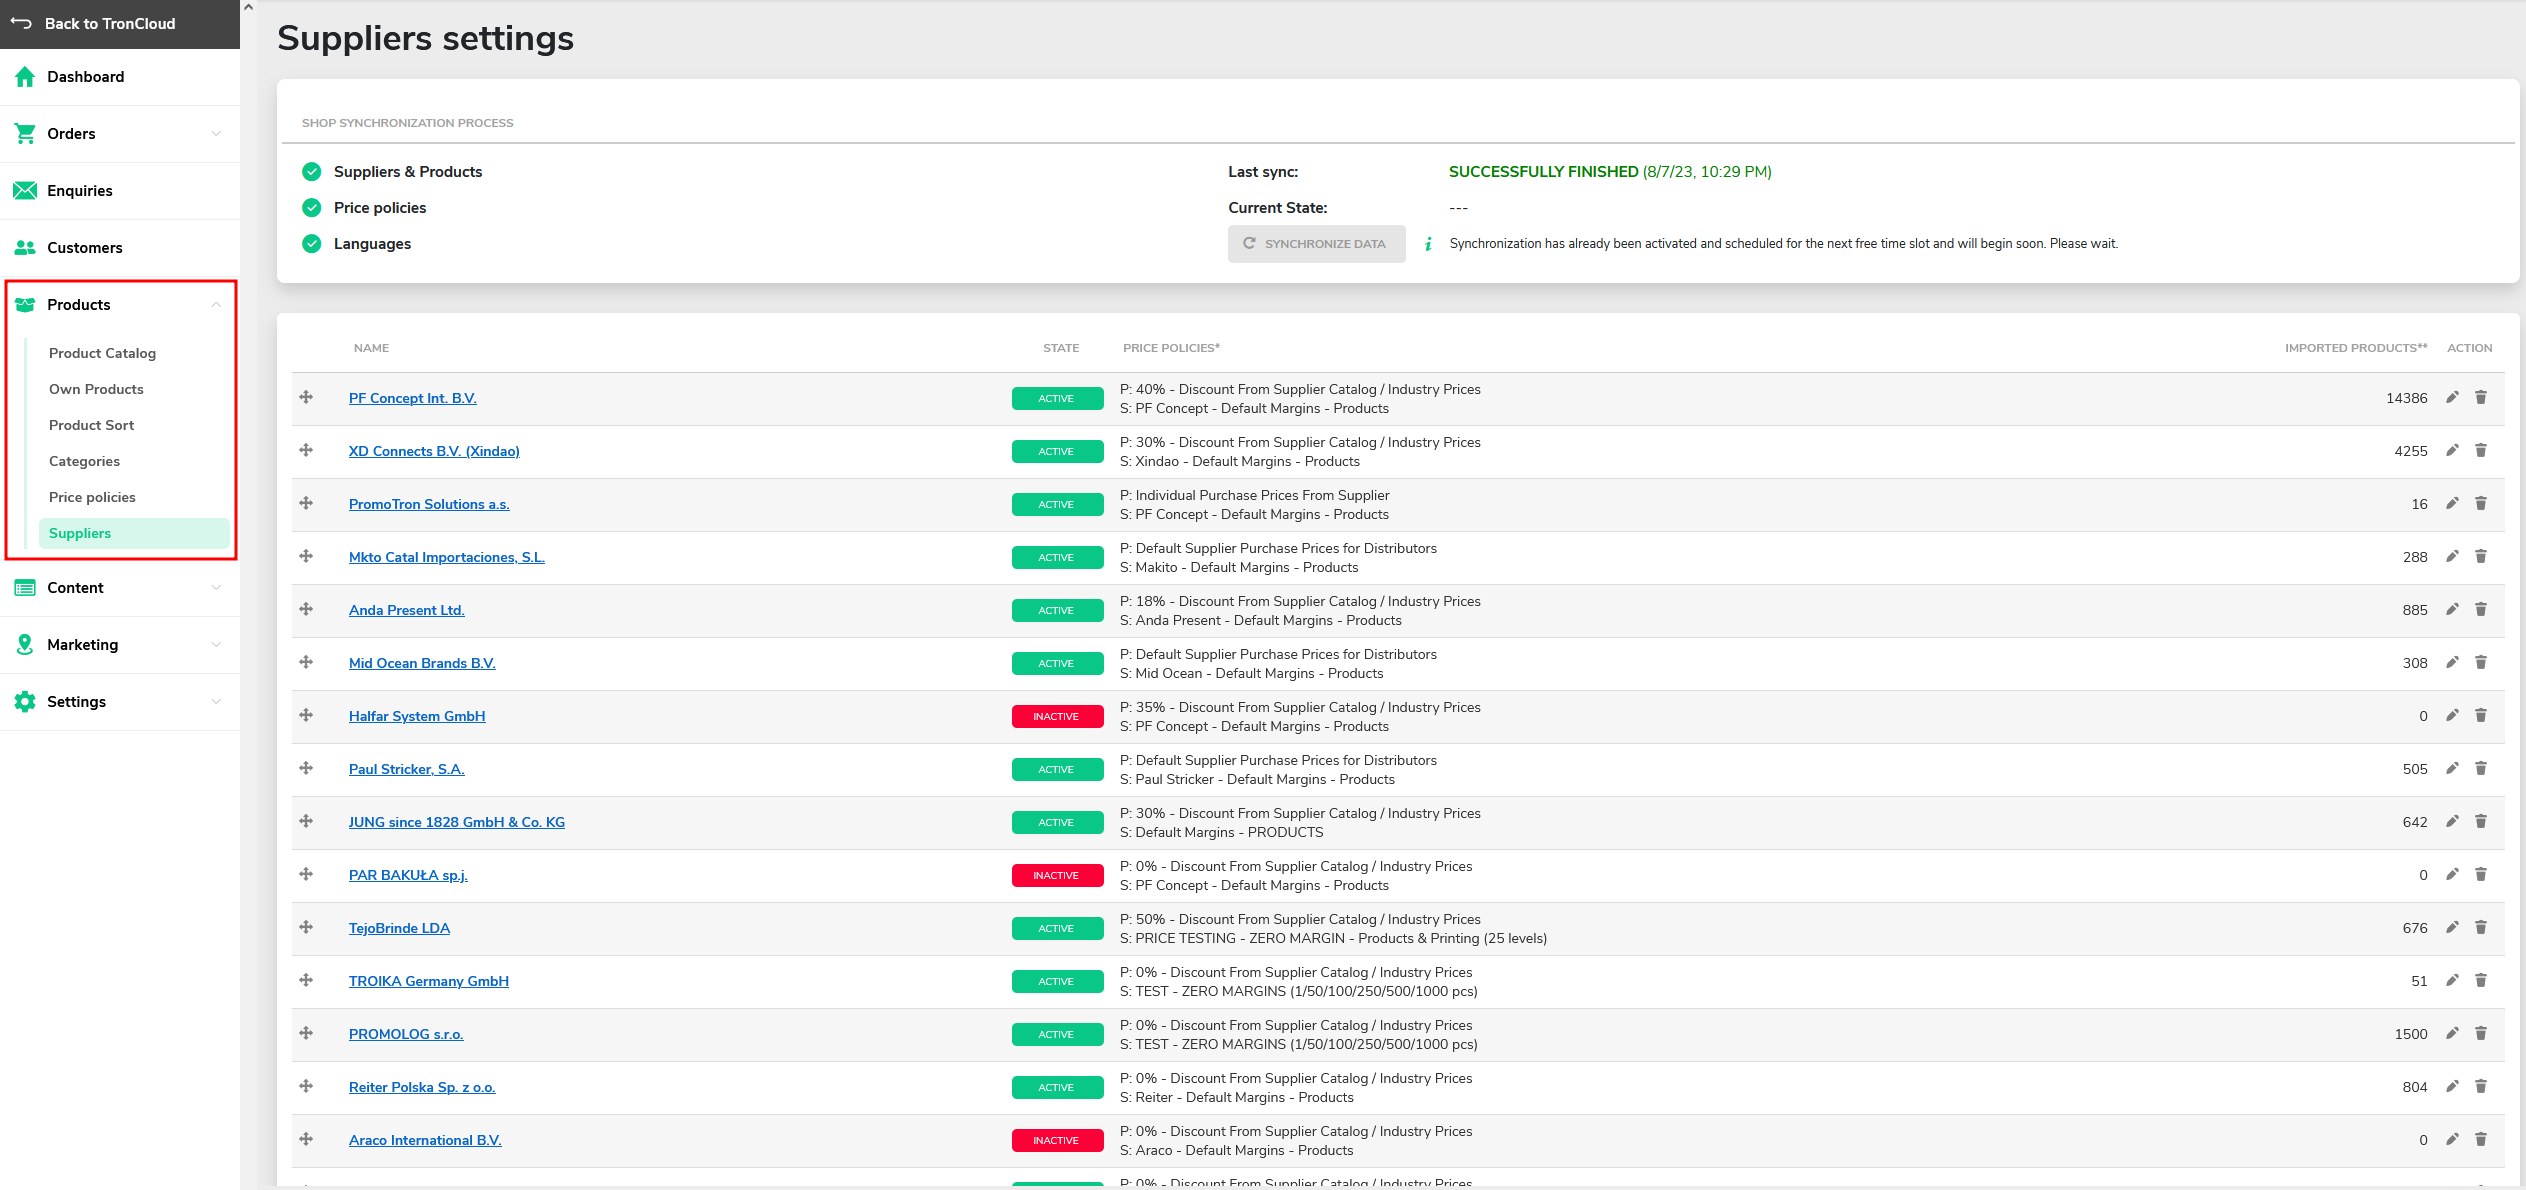Click ACTIVE badge of TROIKA Germany GmbH

1057,982
